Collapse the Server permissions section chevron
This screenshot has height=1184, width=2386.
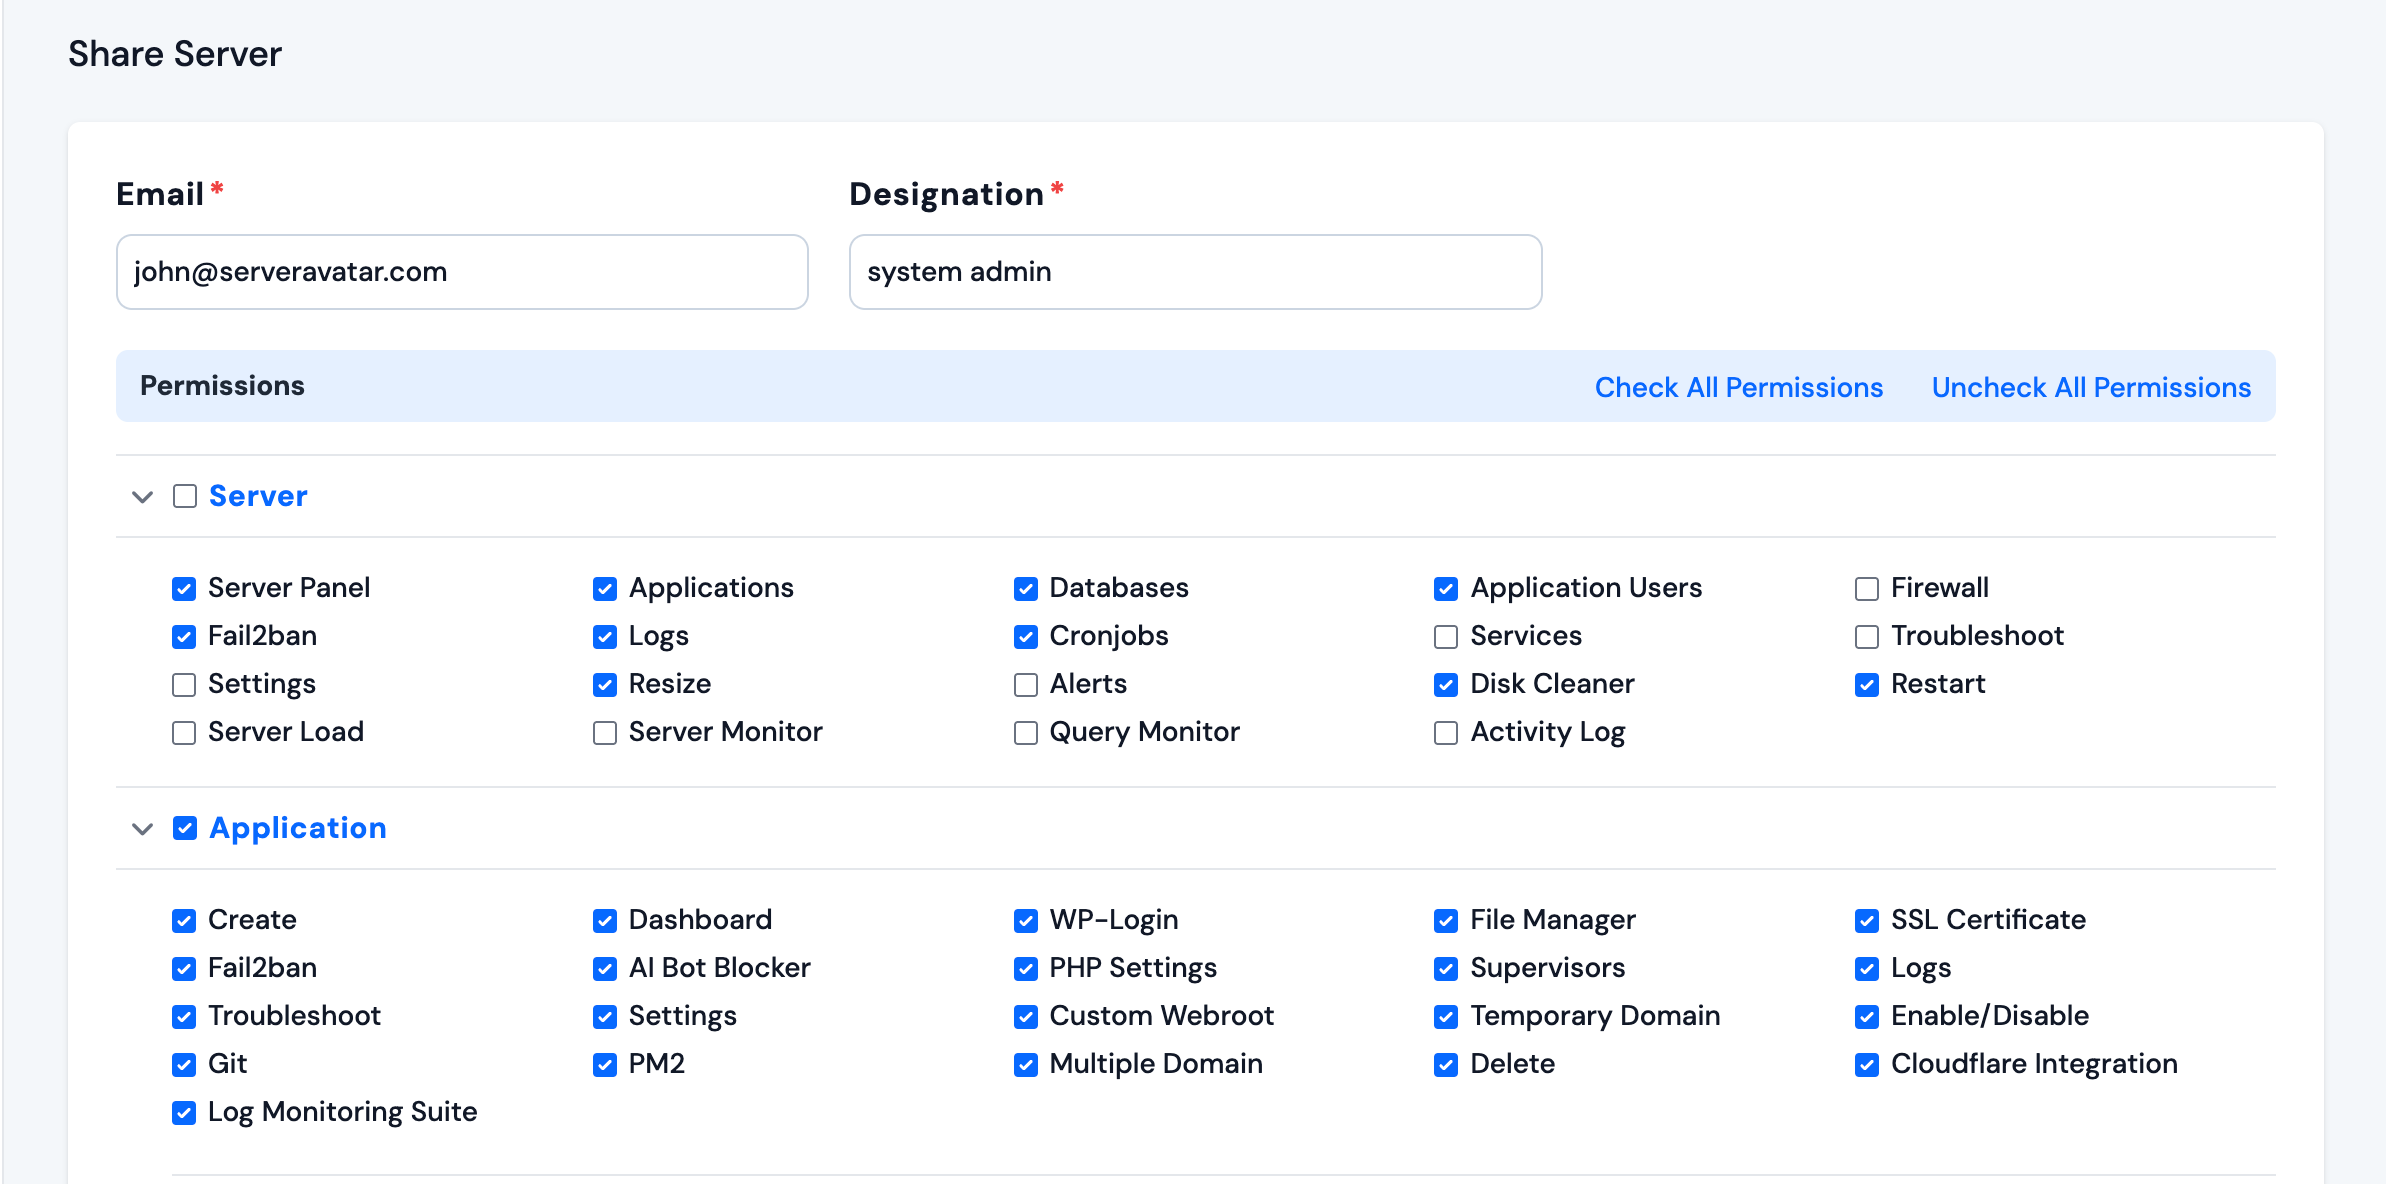pyautogui.click(x=142, y=497)
